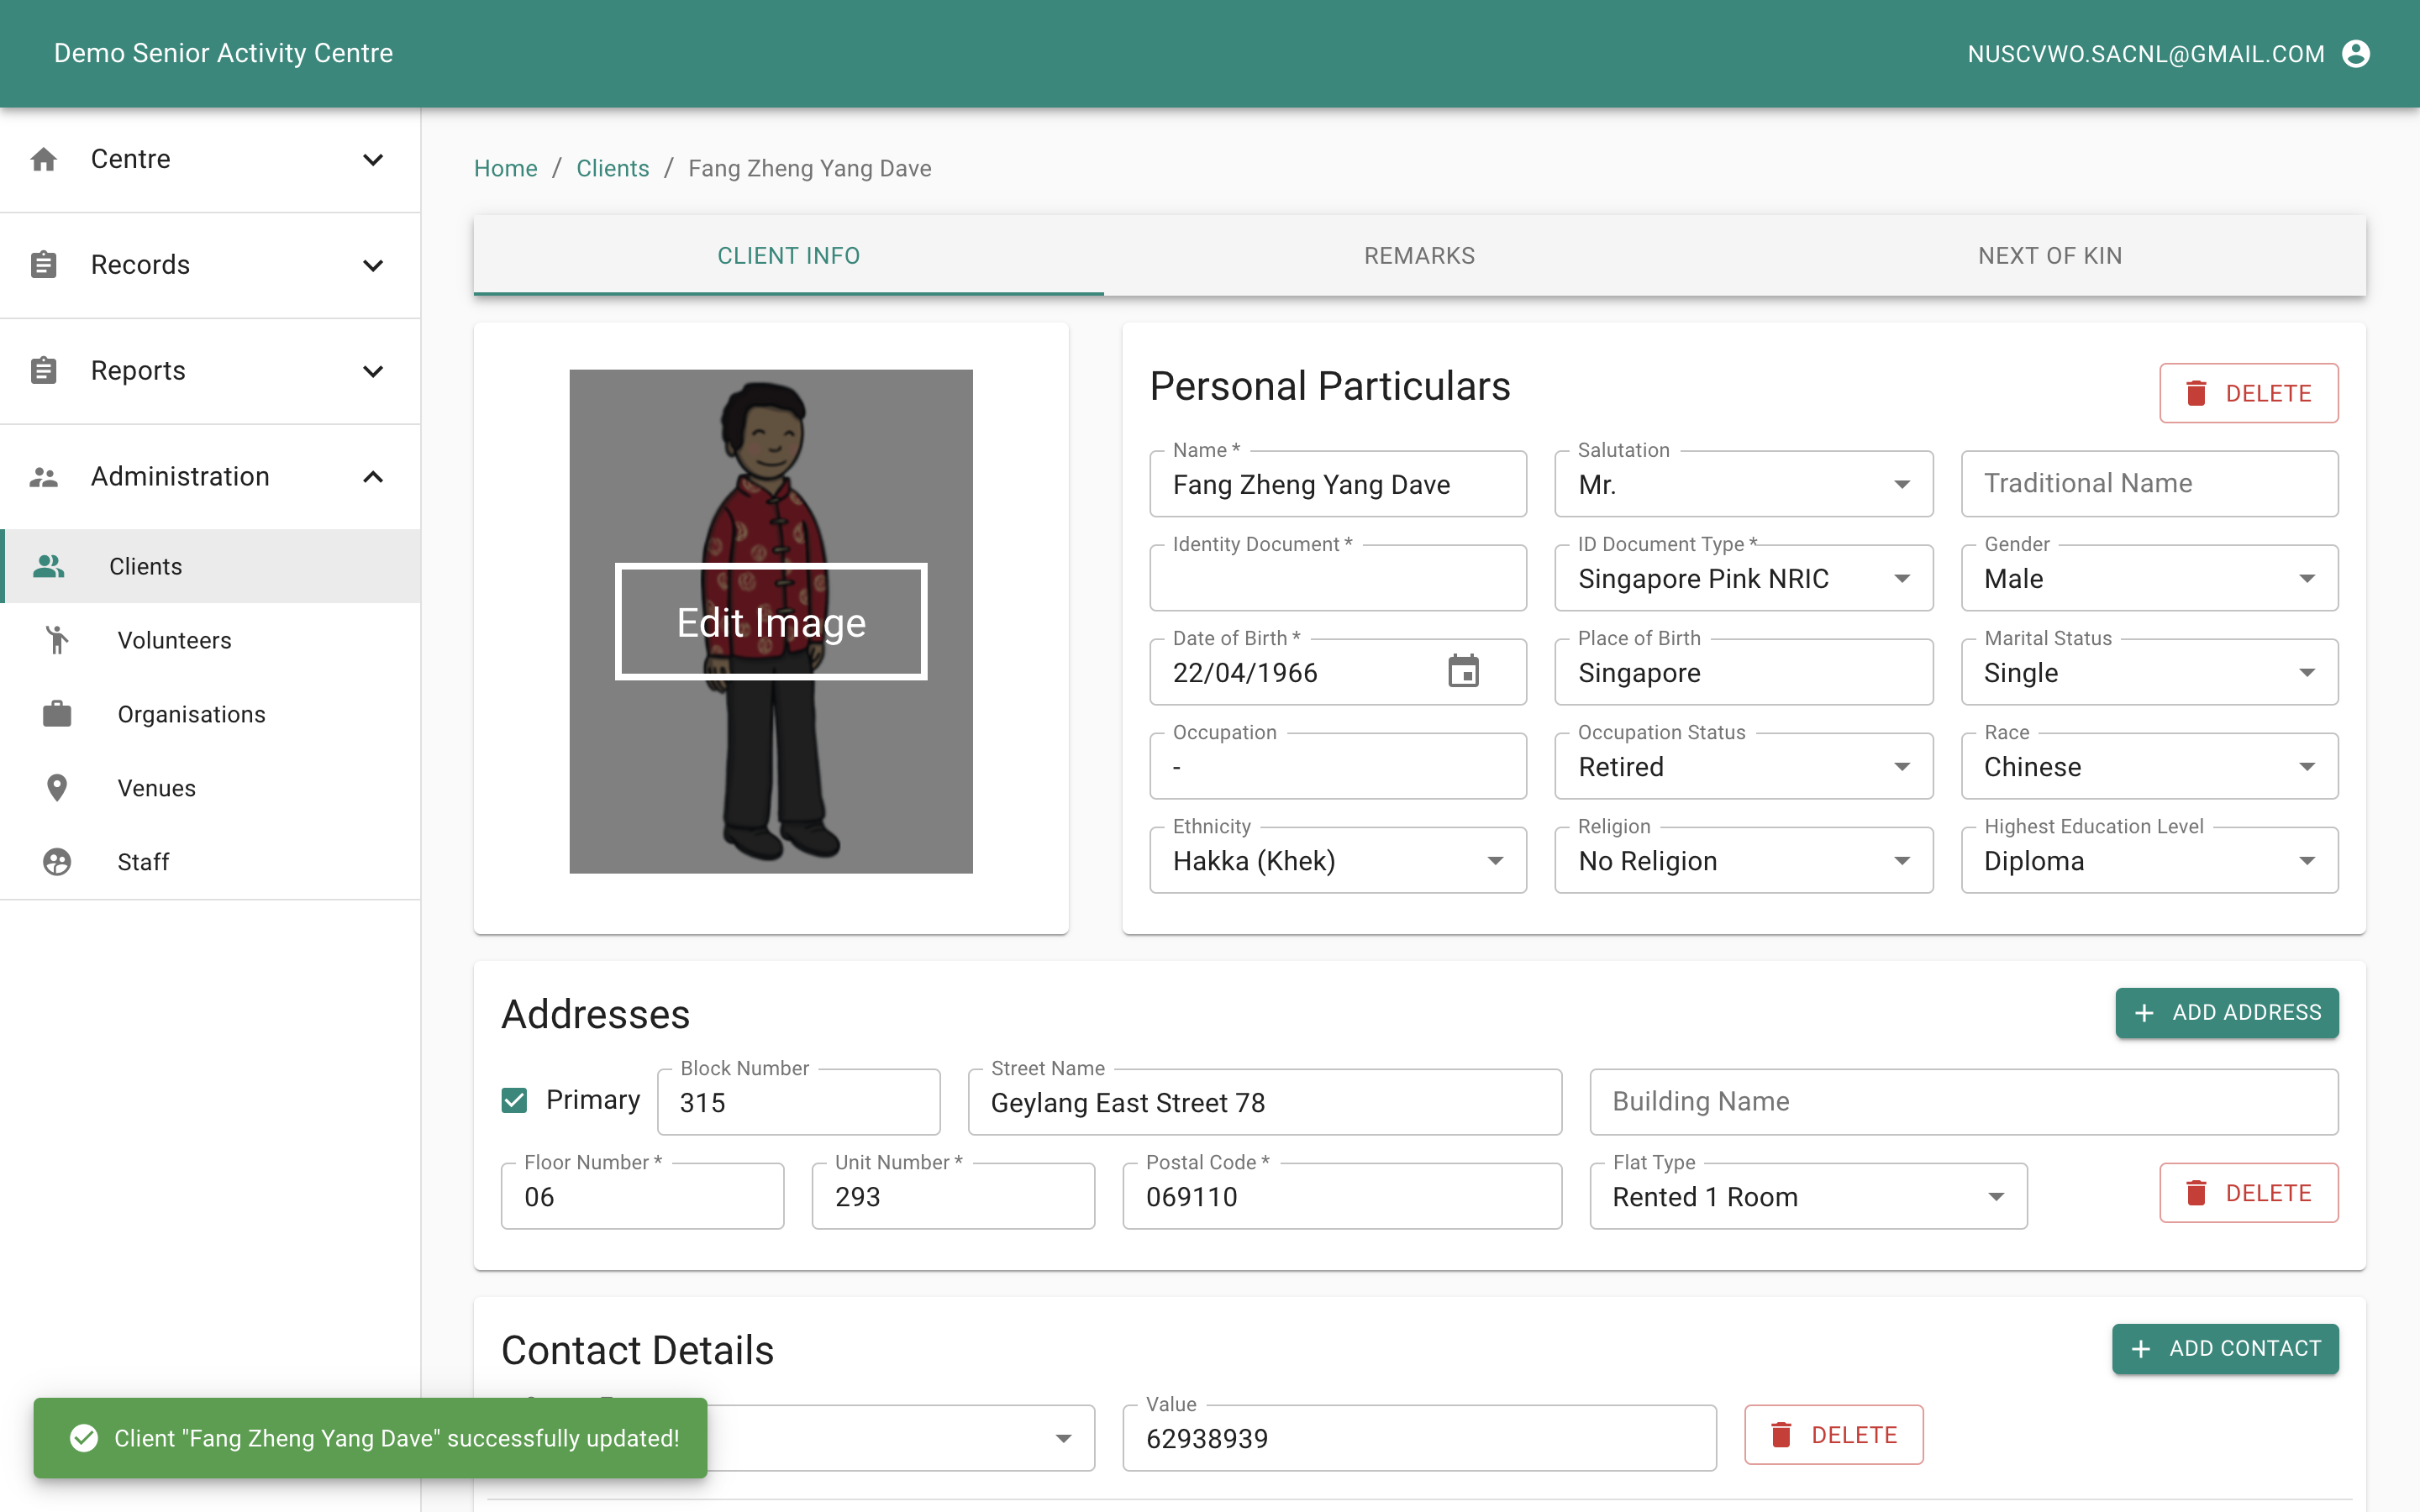Click the Centre home icon
The width and height of the screenshot is (2420, 1512).
pos(44,159)
